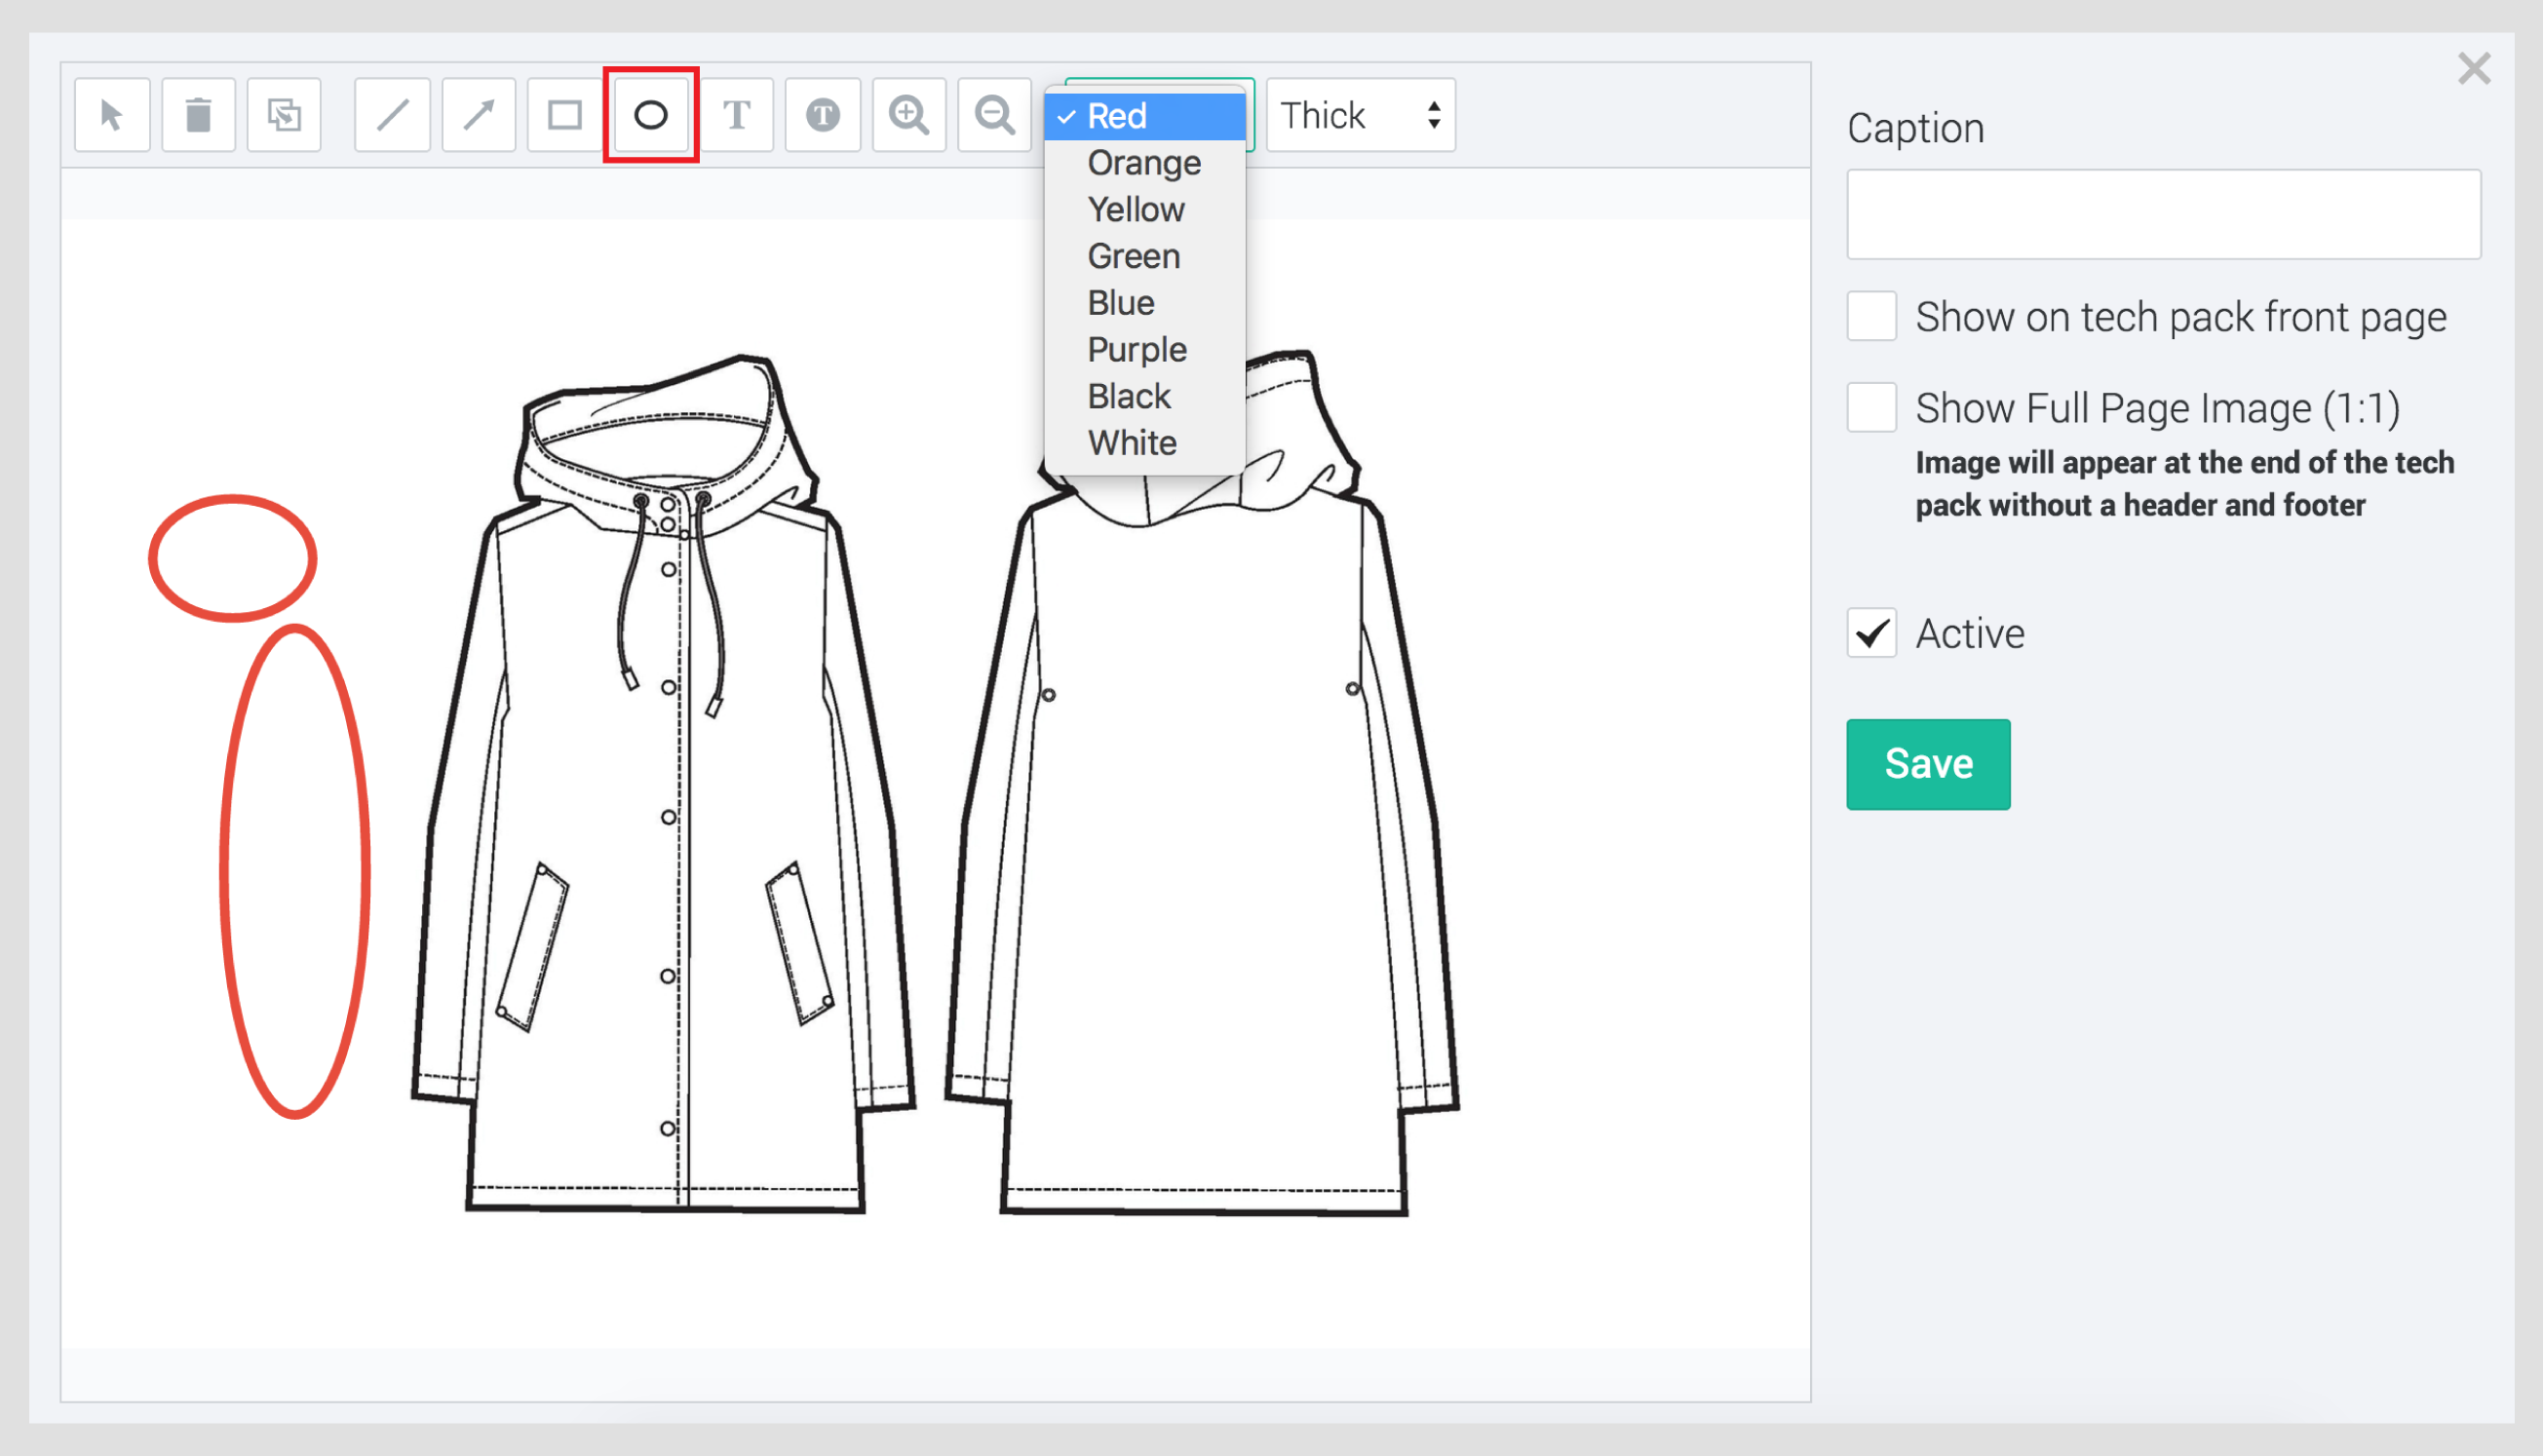Pick Black in the color dropdown
2543x1456 pixels.
pyautogui.click(x=1129, y=396)
